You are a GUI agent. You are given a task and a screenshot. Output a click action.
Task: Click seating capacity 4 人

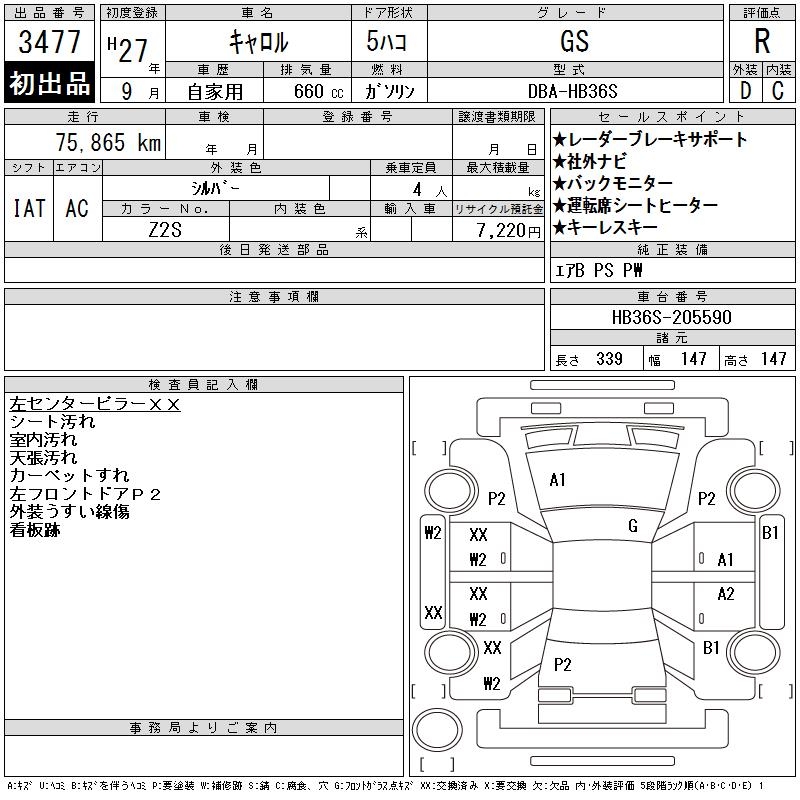coord(430,190)
